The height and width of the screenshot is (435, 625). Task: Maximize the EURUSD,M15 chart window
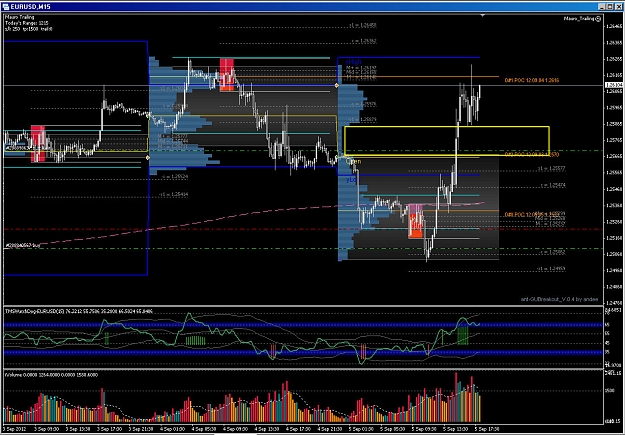(610, 6)
